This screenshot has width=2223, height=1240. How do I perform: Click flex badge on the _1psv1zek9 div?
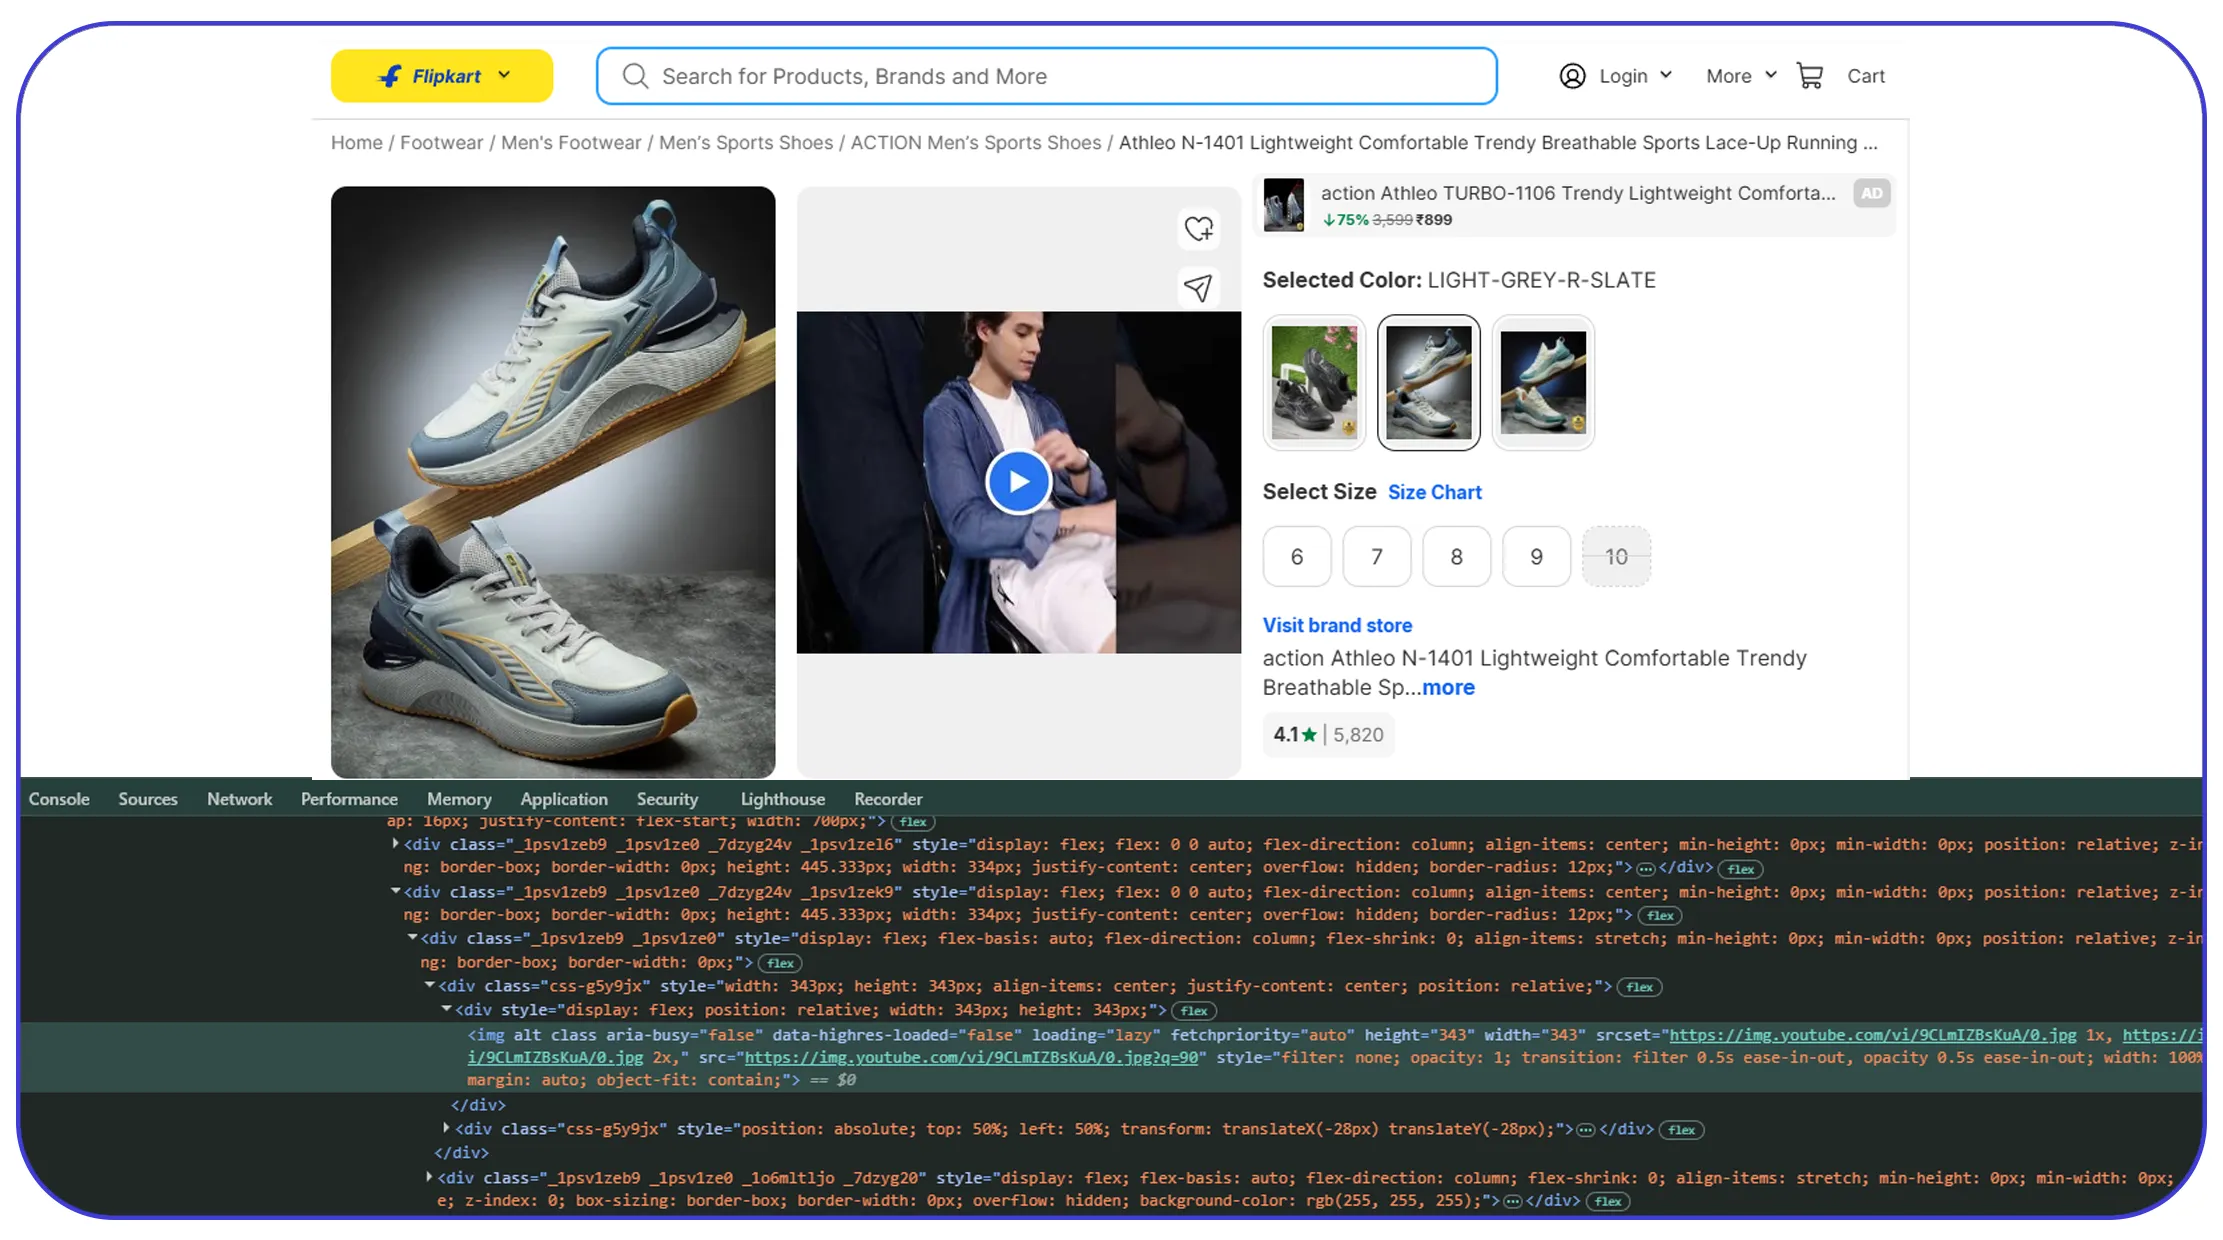tap(1660, 916)
